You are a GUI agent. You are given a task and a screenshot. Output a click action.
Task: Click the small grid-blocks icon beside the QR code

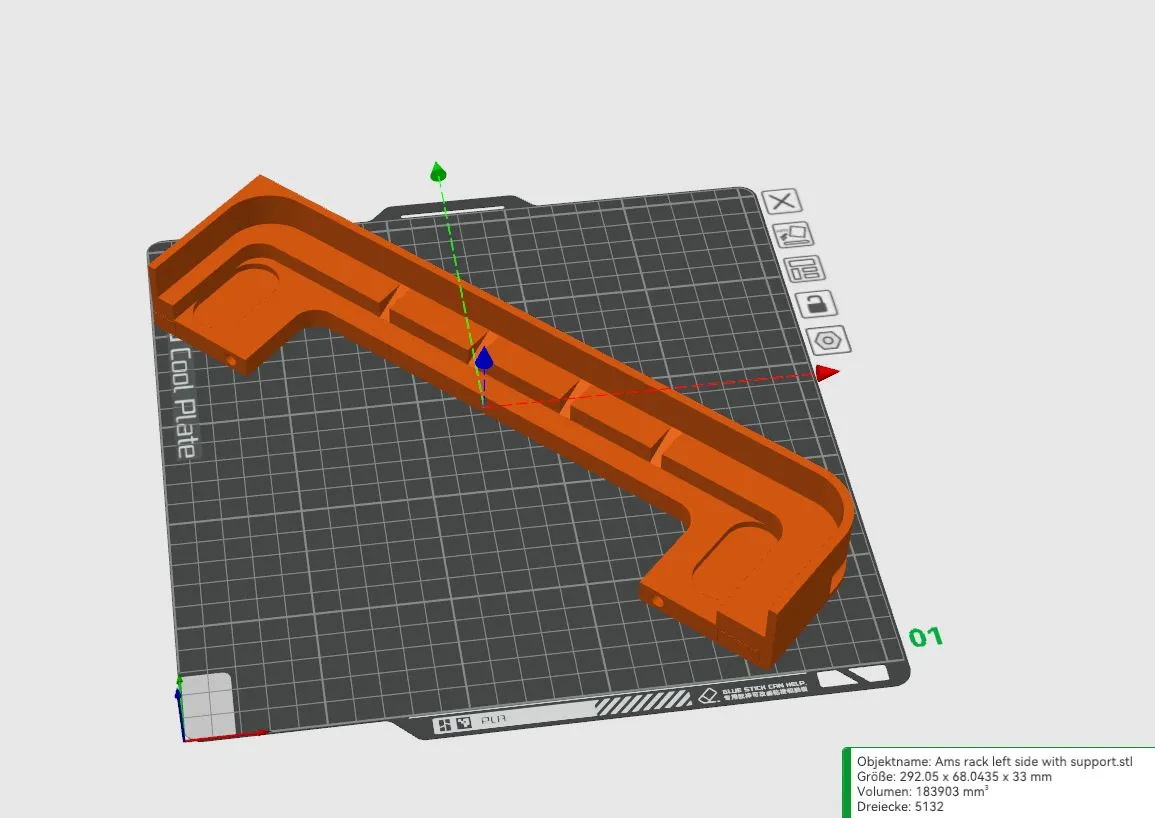point(445,723)
